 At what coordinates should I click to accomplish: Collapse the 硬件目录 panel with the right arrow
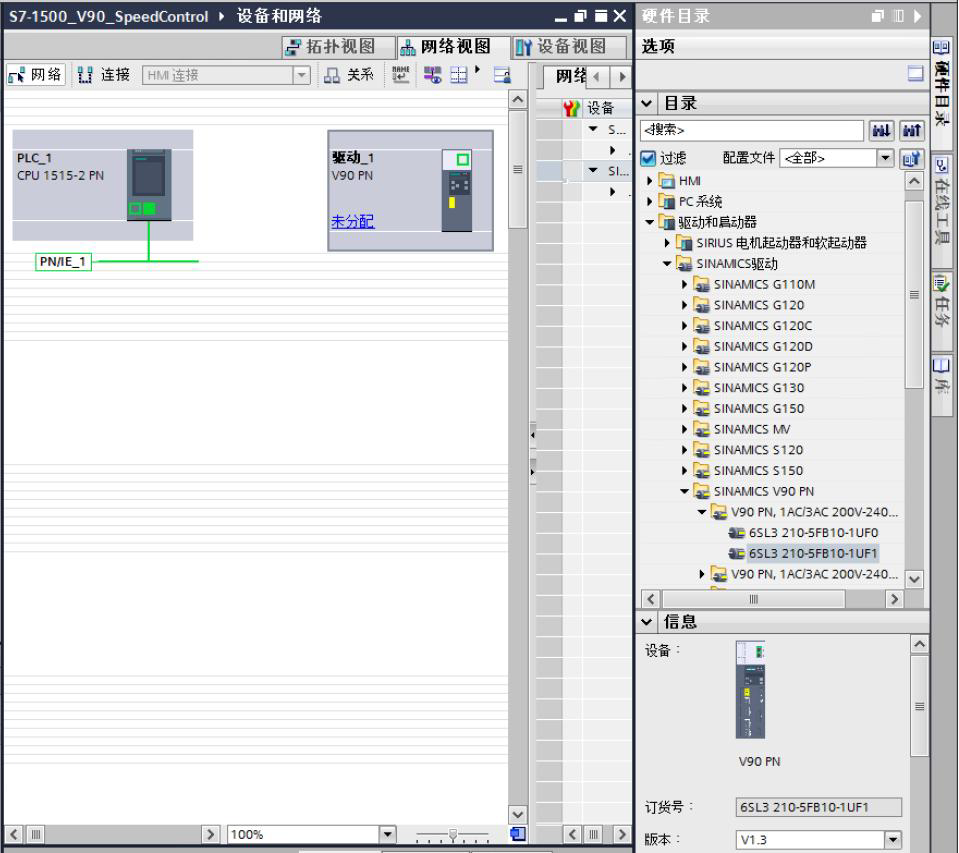point(917,16)
